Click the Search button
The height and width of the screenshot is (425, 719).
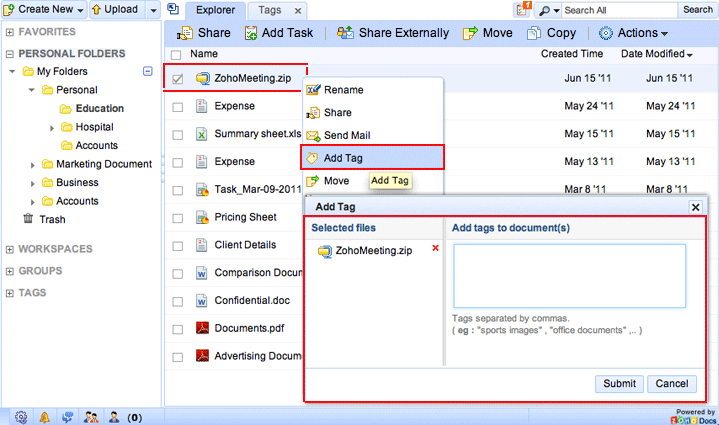tap(697, 10)
